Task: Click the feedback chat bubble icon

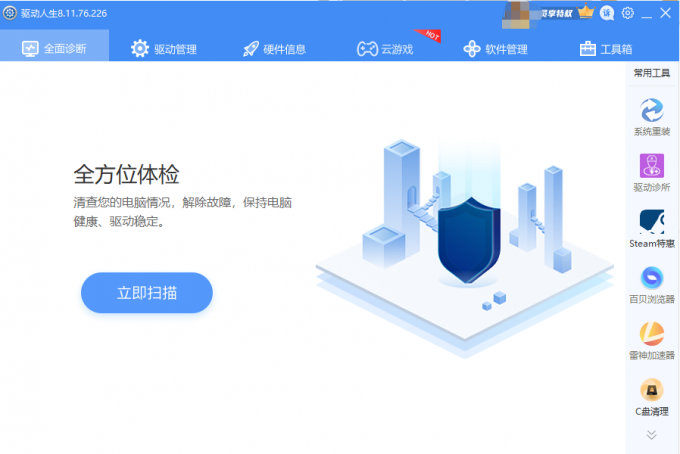Action: coord(607,13)
